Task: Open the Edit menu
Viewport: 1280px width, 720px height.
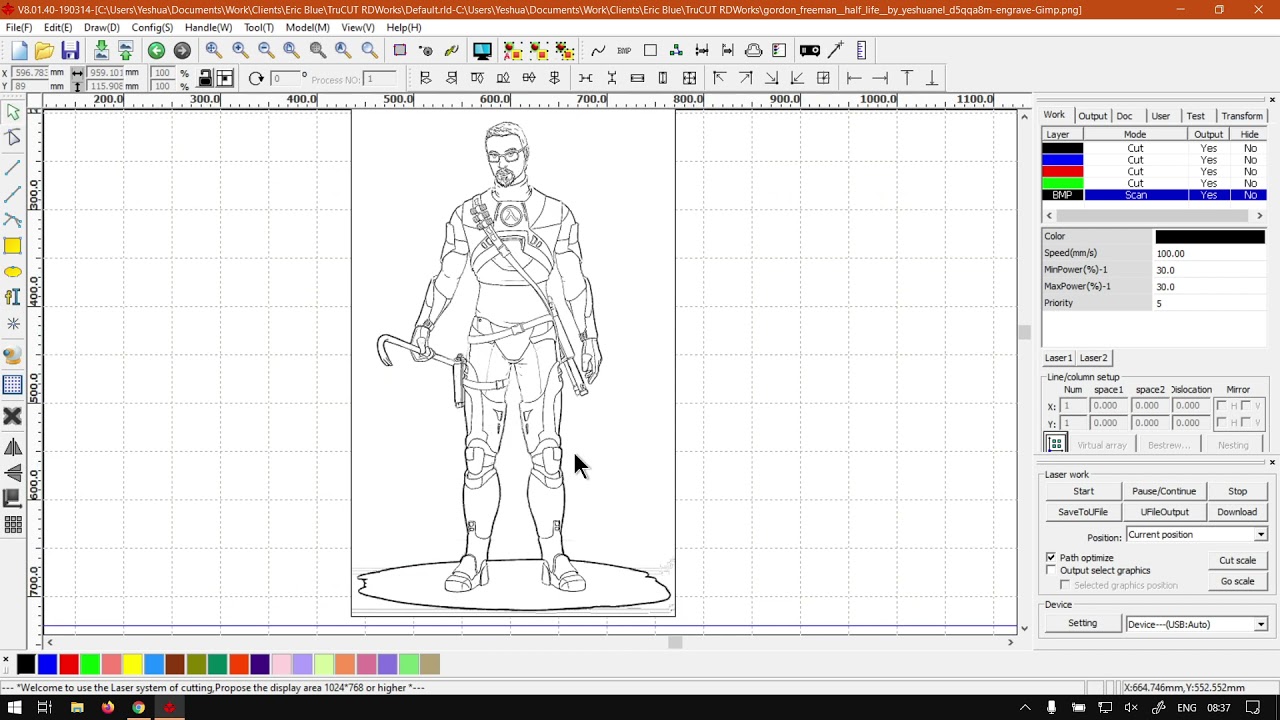Action: (x=57, y=27)
